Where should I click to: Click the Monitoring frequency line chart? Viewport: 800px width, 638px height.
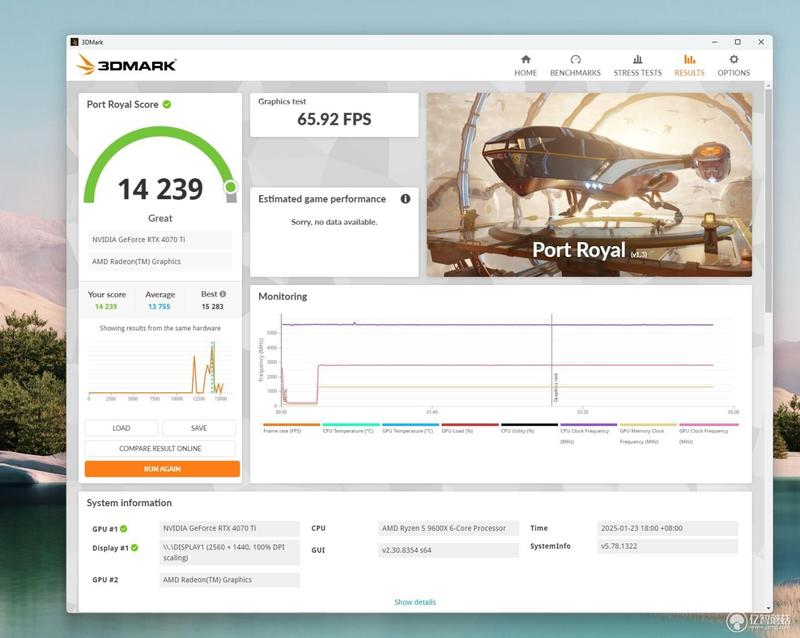coord(497,362)
